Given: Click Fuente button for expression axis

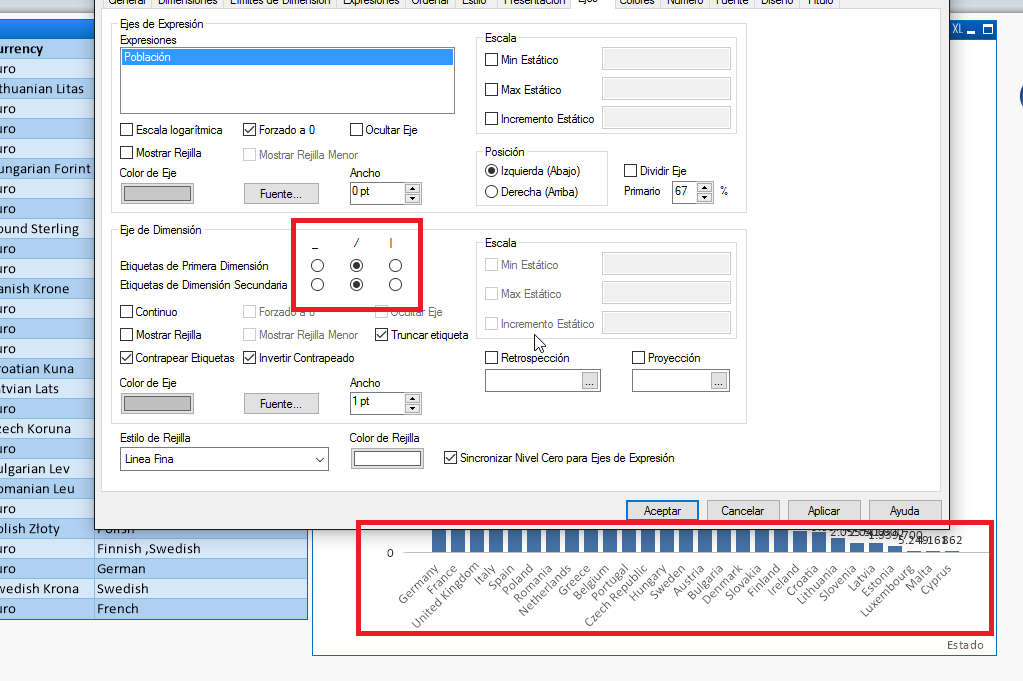Looking at the screenshot, I should [x=281, y=194].
